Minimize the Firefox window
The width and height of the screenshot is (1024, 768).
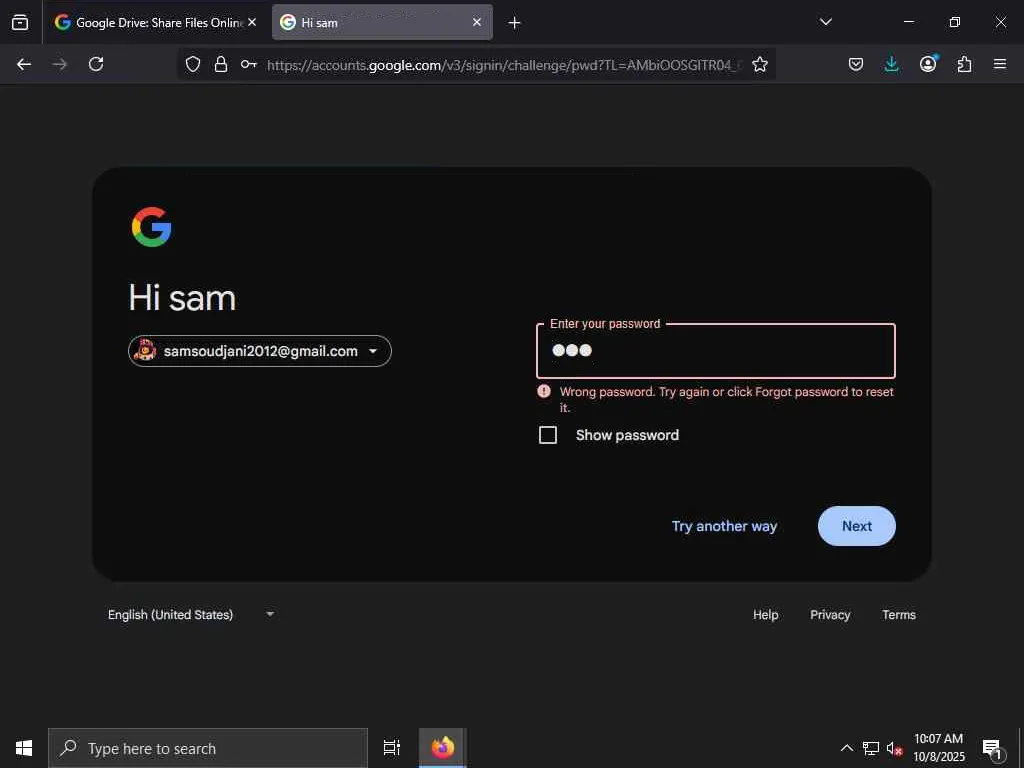click(908, 22)
